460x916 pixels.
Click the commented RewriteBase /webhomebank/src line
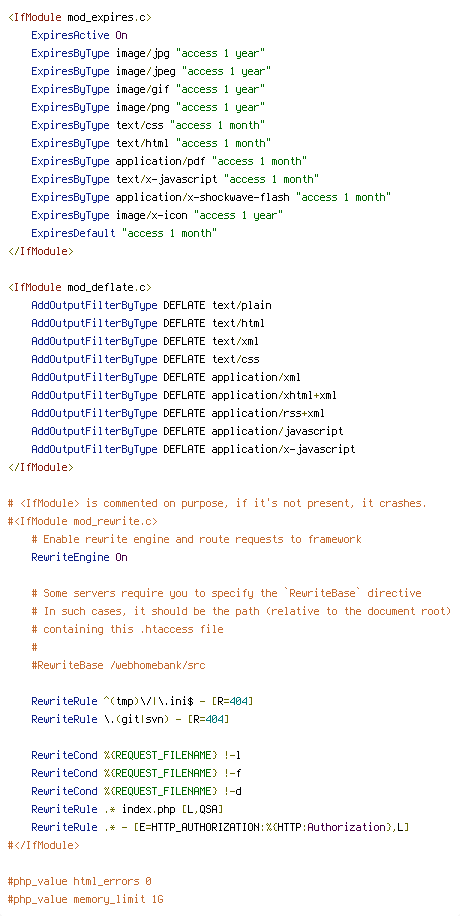119,665
